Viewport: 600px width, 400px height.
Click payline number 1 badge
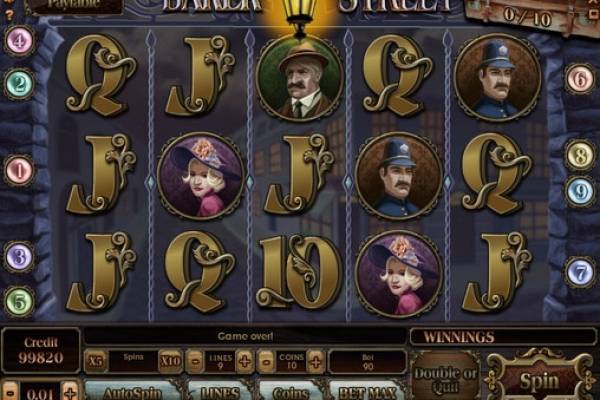[19, 170]
